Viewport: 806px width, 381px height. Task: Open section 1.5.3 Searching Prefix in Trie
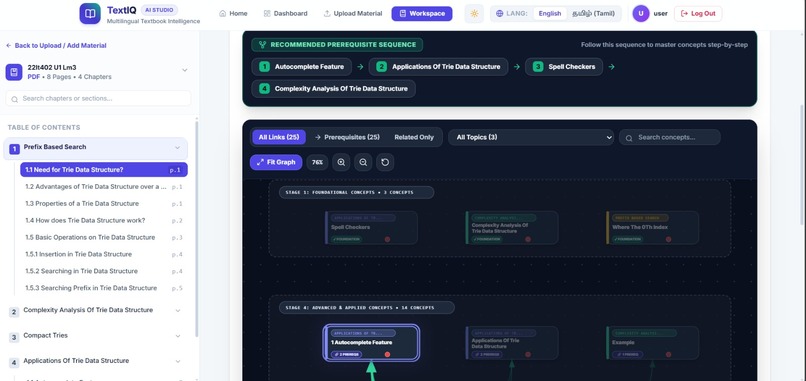[104, 288]
